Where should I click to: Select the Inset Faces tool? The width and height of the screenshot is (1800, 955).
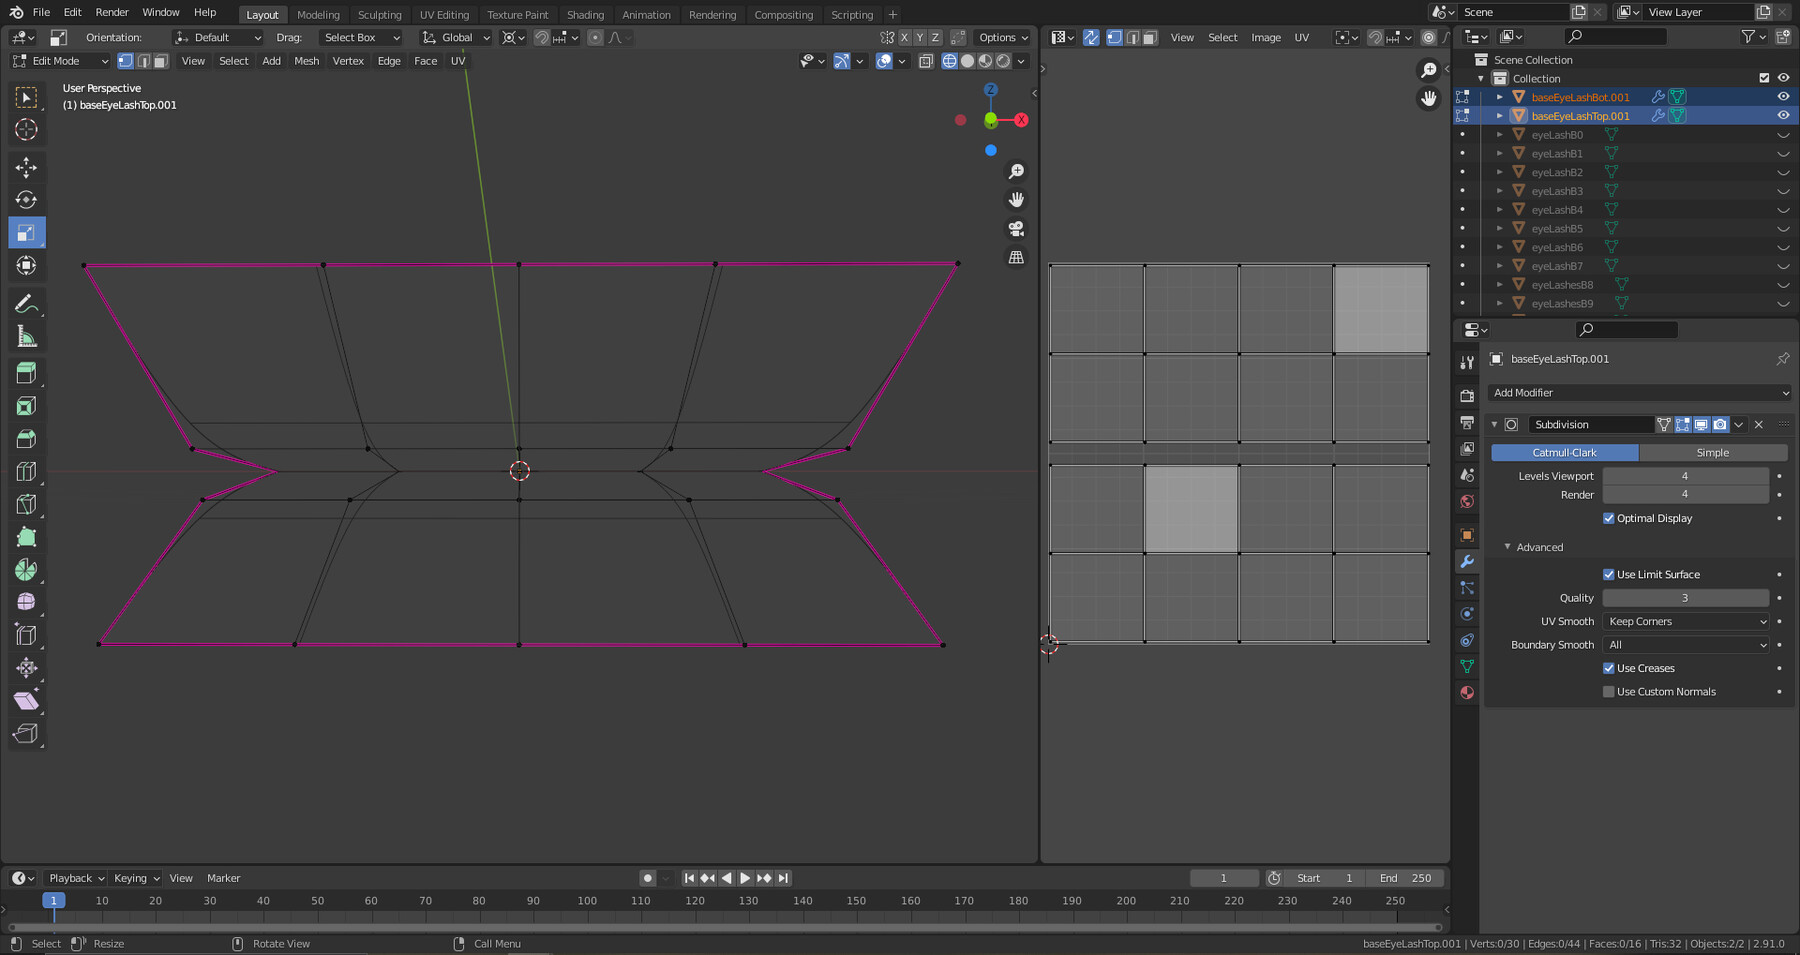tap(27, 406)
